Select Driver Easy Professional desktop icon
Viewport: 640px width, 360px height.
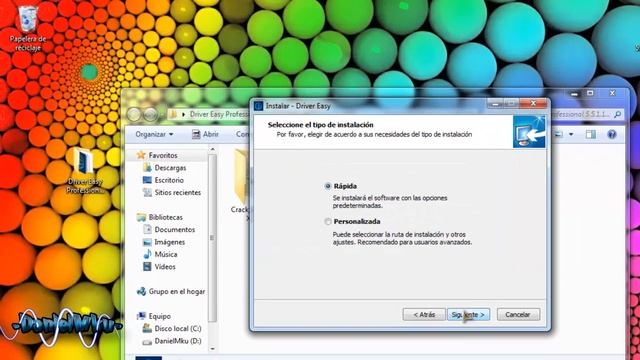pyautogui.click(x=84, y=171)
